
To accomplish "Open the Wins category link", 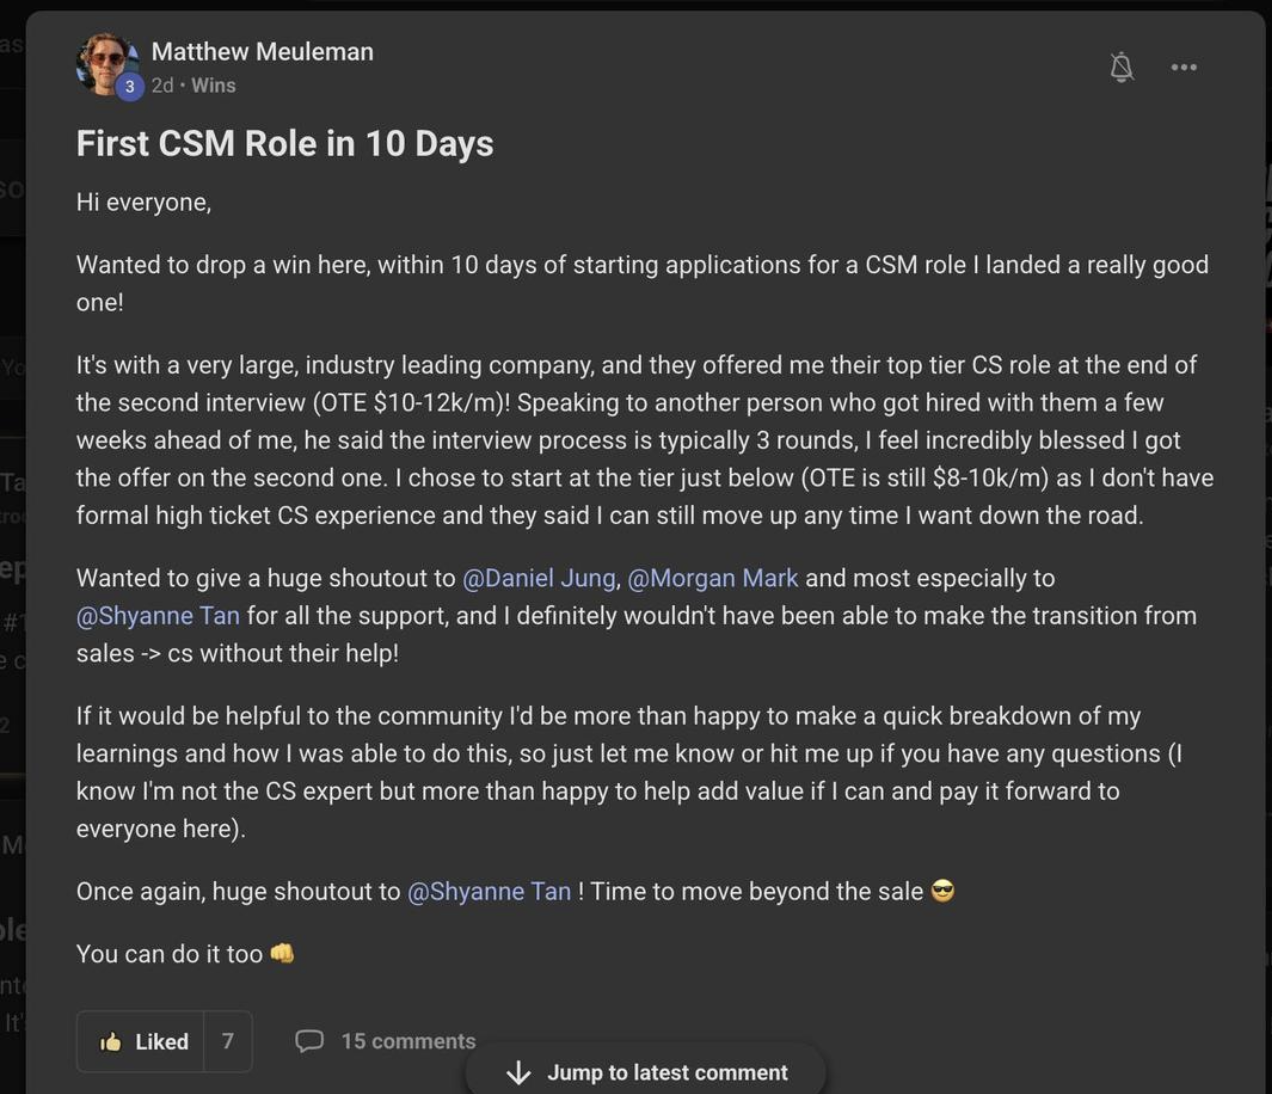I will pyautogui.click(x=213, y=86).
